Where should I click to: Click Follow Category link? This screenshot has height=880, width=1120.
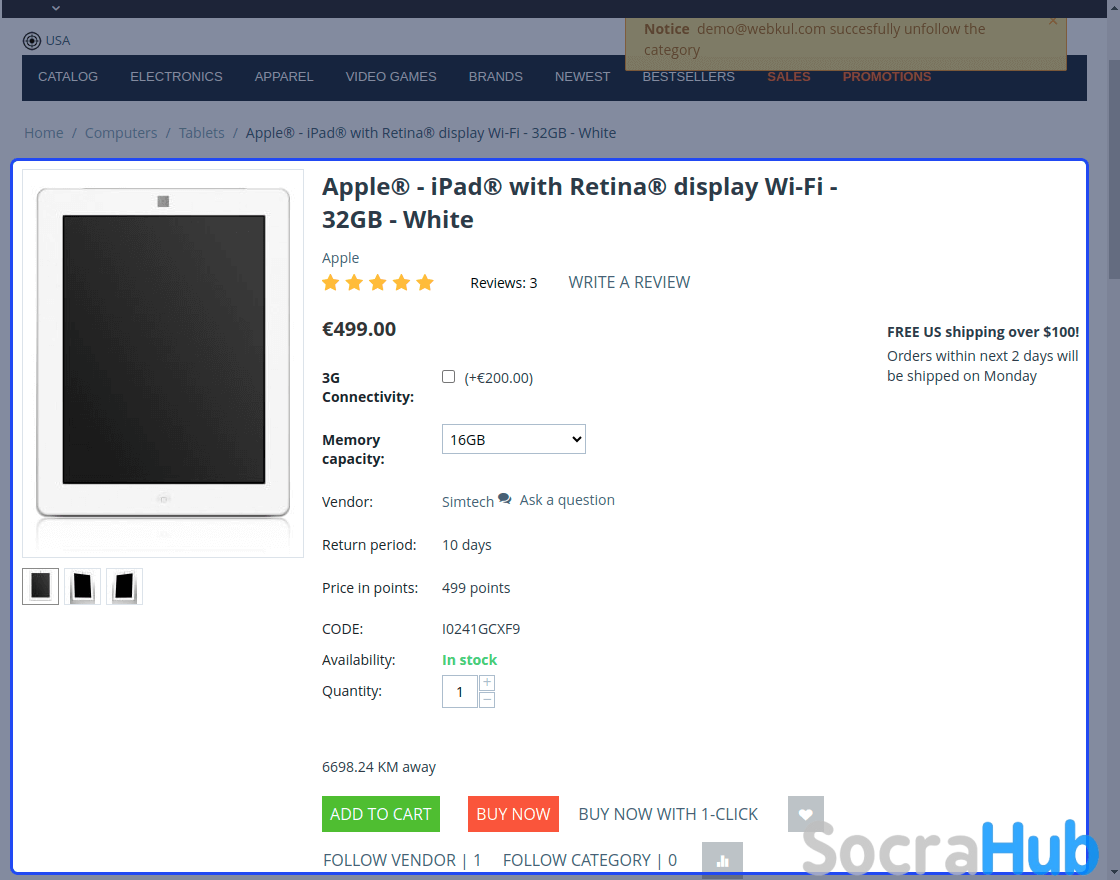[590, 860]
